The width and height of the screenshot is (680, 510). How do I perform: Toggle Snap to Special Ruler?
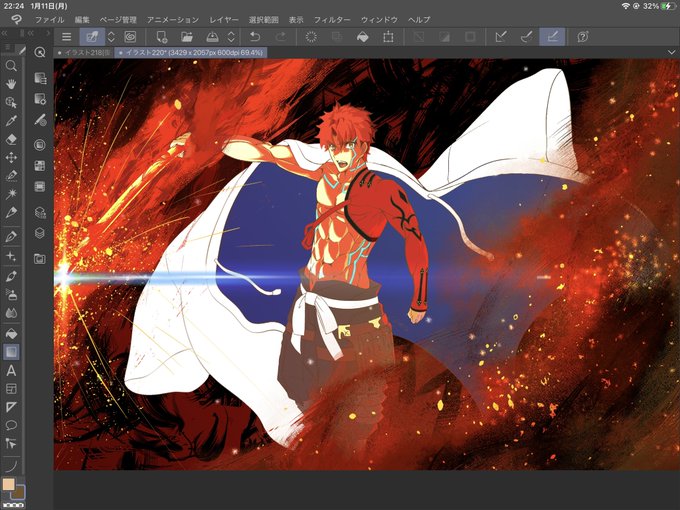click(526, 37)
